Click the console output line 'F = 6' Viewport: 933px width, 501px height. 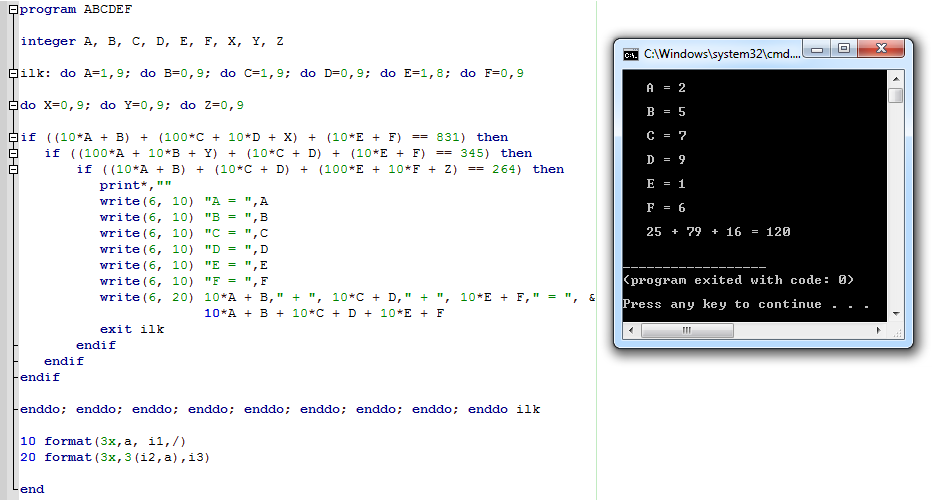coord(666,208)
